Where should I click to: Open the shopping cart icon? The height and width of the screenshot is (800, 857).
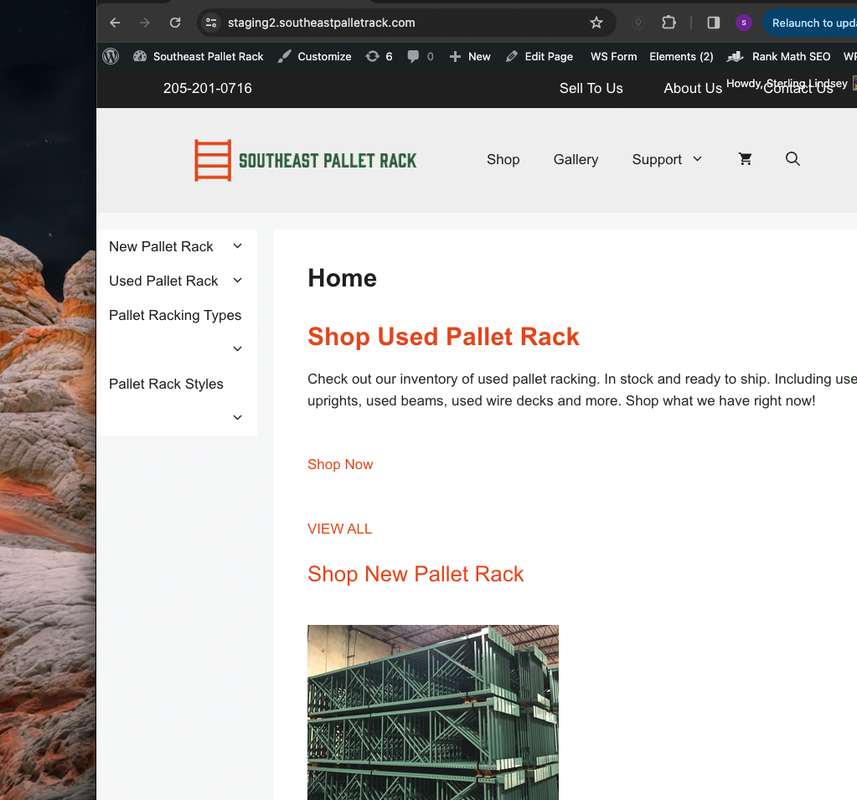[x=745, y=159]
